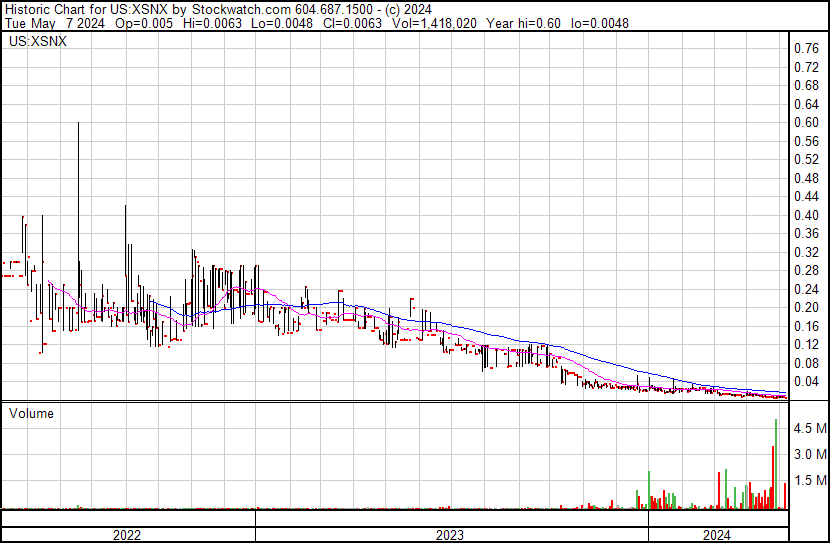Screen dimensions: 830x543
Task: Click the 0.40 price axis label
Action: 807,215
